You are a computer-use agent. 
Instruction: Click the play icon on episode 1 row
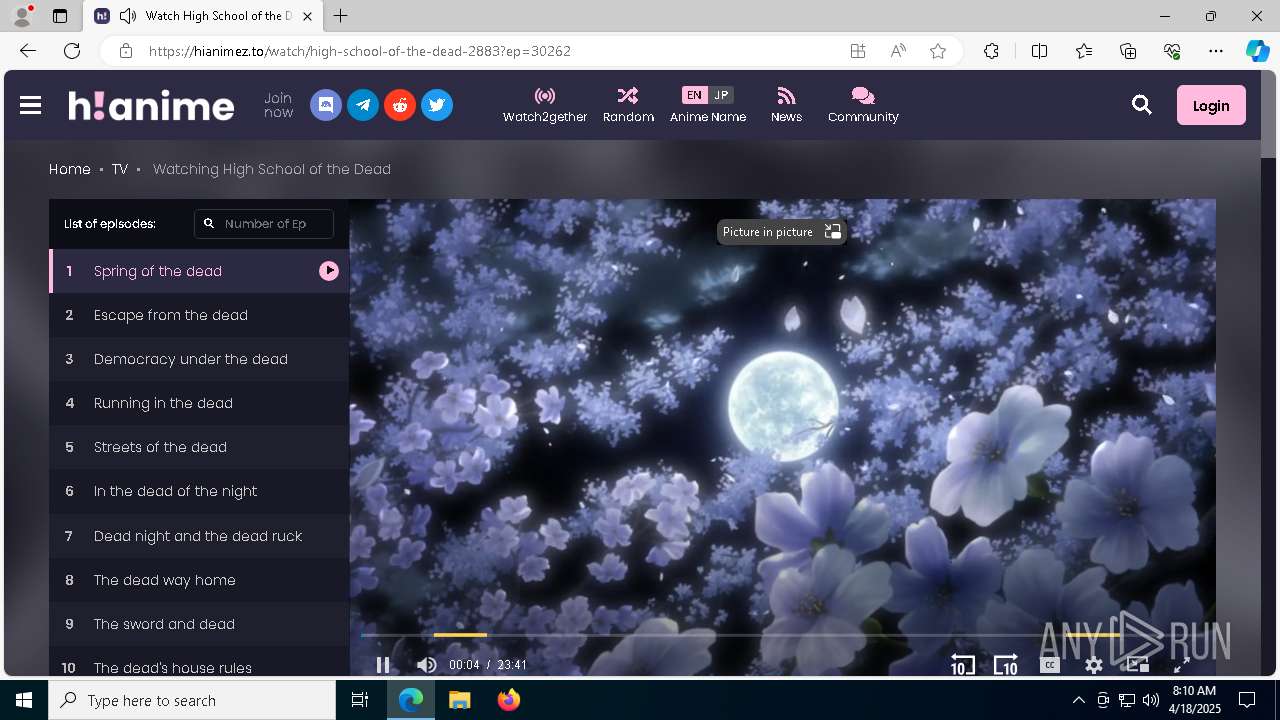(x=329, y=271)
